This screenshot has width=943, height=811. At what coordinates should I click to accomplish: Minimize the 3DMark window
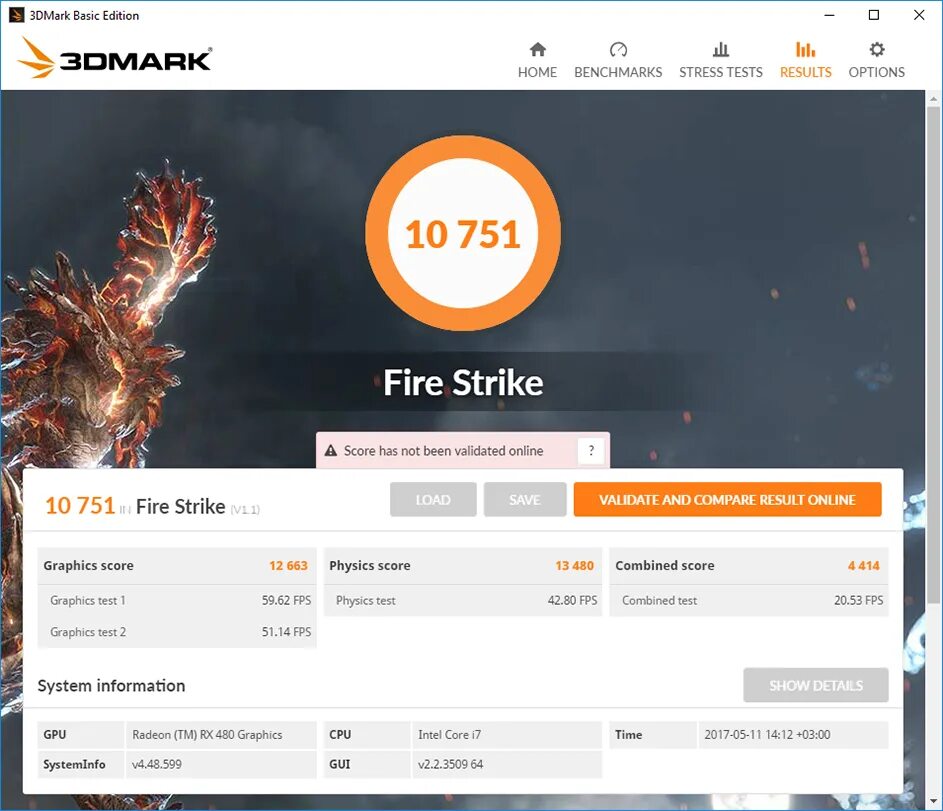[x=829, y=15]
